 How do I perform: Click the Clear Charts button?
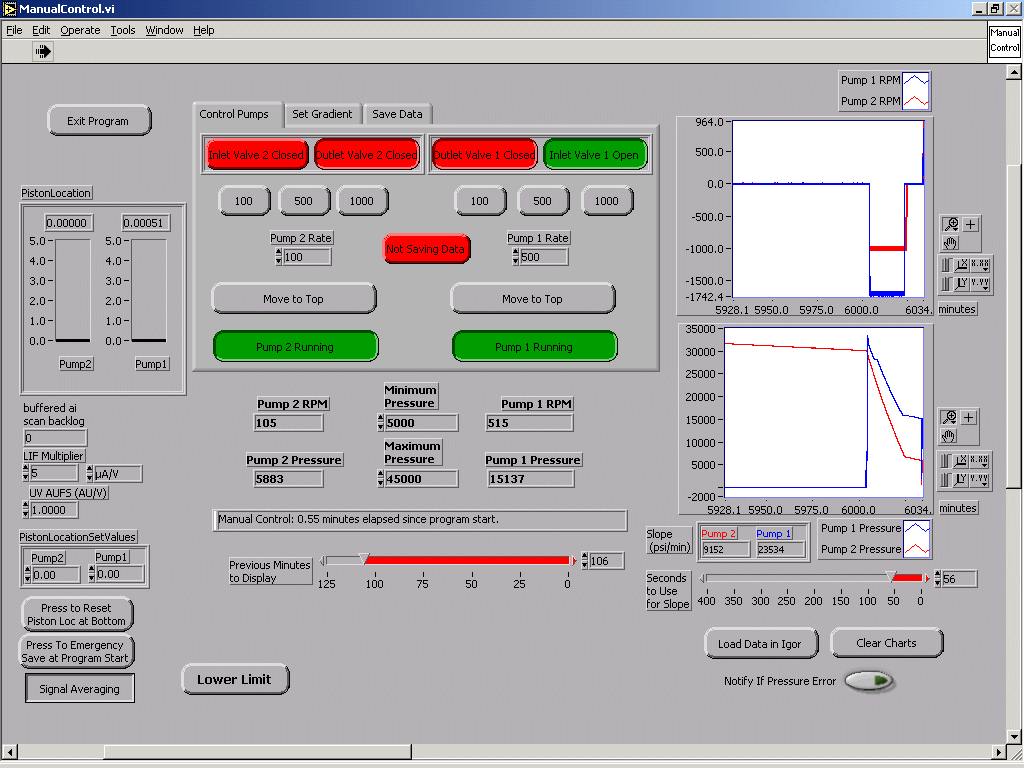(x=886, y=643)
